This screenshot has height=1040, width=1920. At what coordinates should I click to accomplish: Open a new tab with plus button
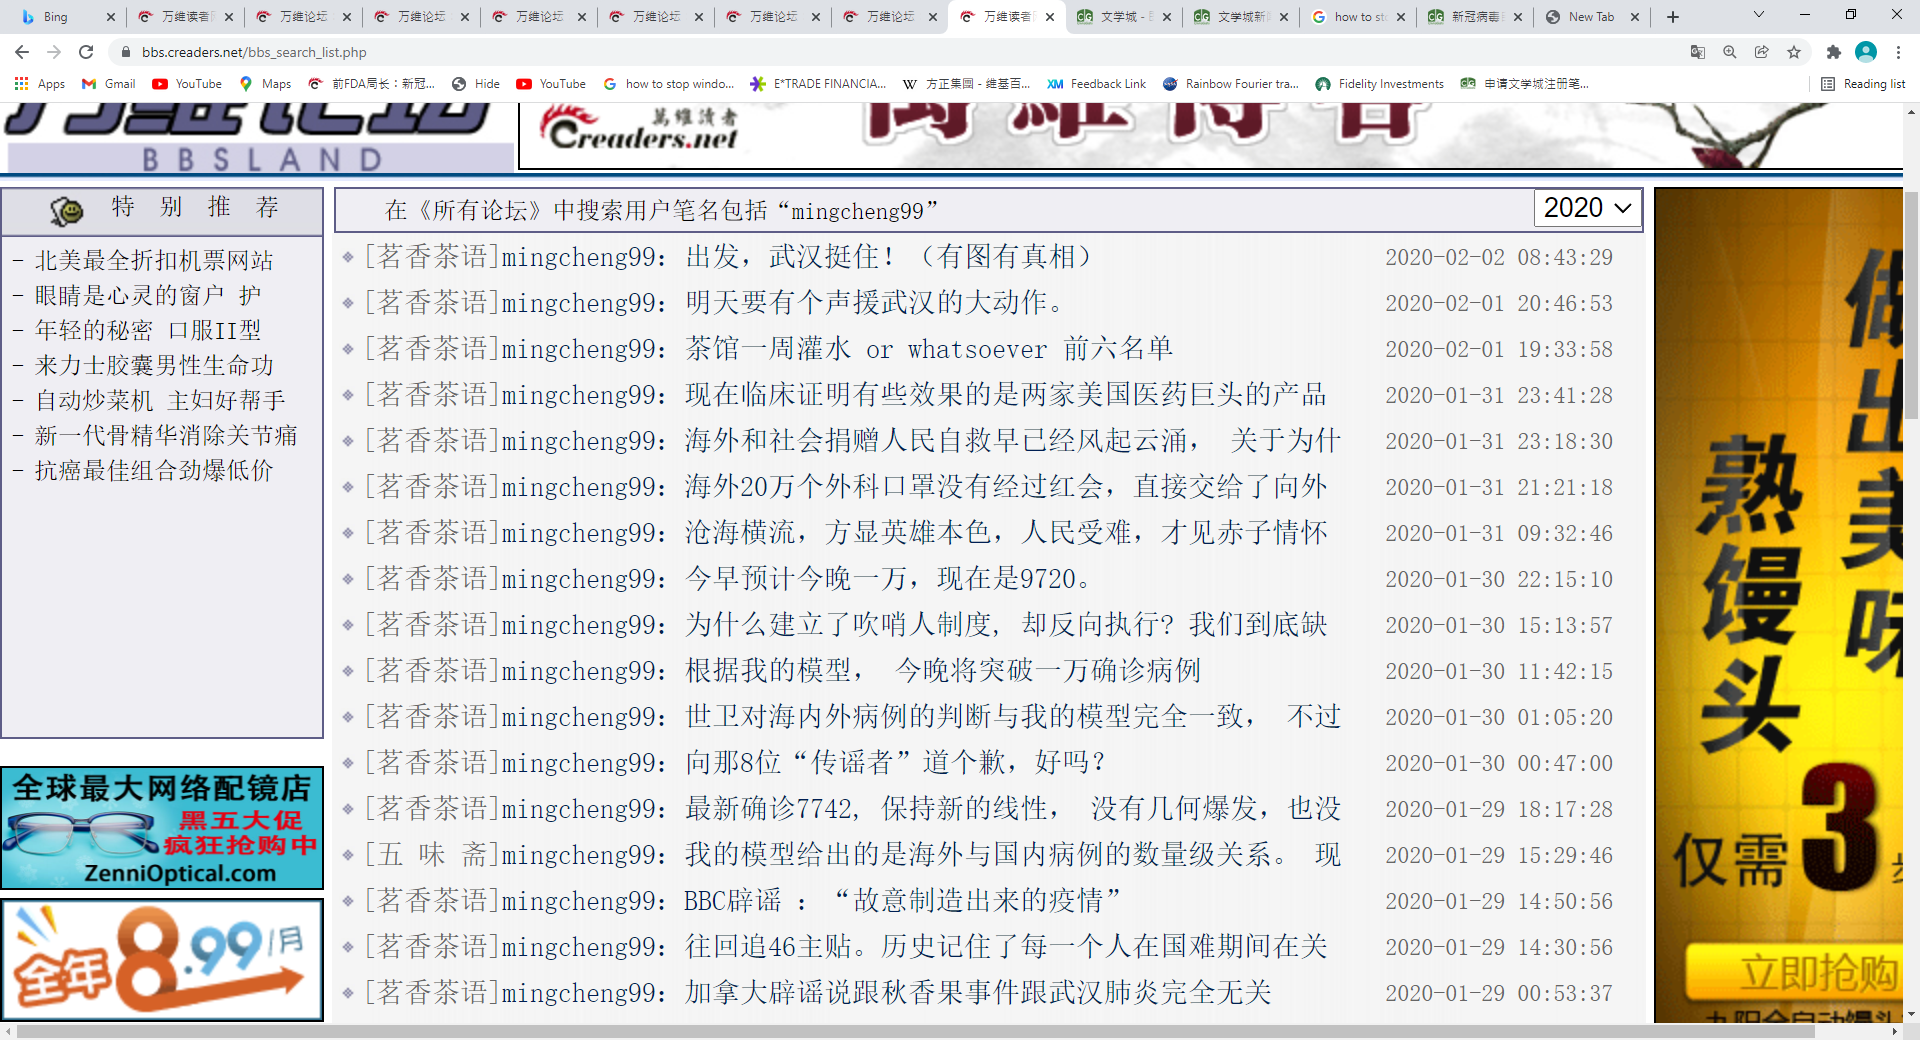click(x=1673, y=17)
